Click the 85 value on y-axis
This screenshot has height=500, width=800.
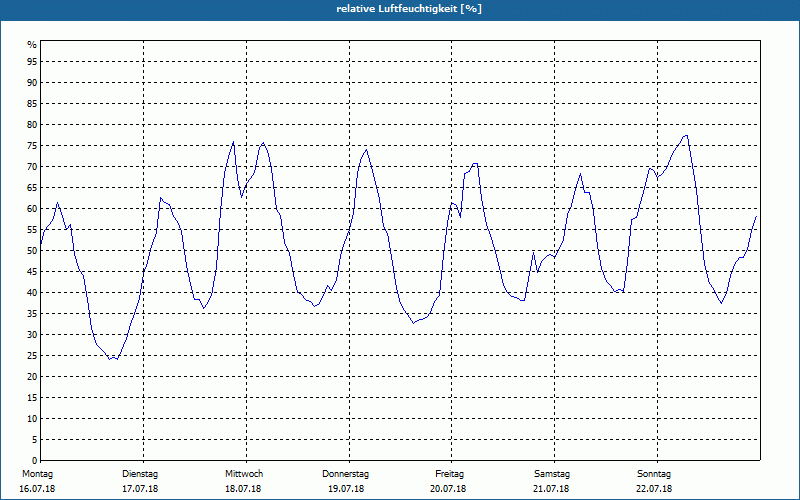point(32,104)
